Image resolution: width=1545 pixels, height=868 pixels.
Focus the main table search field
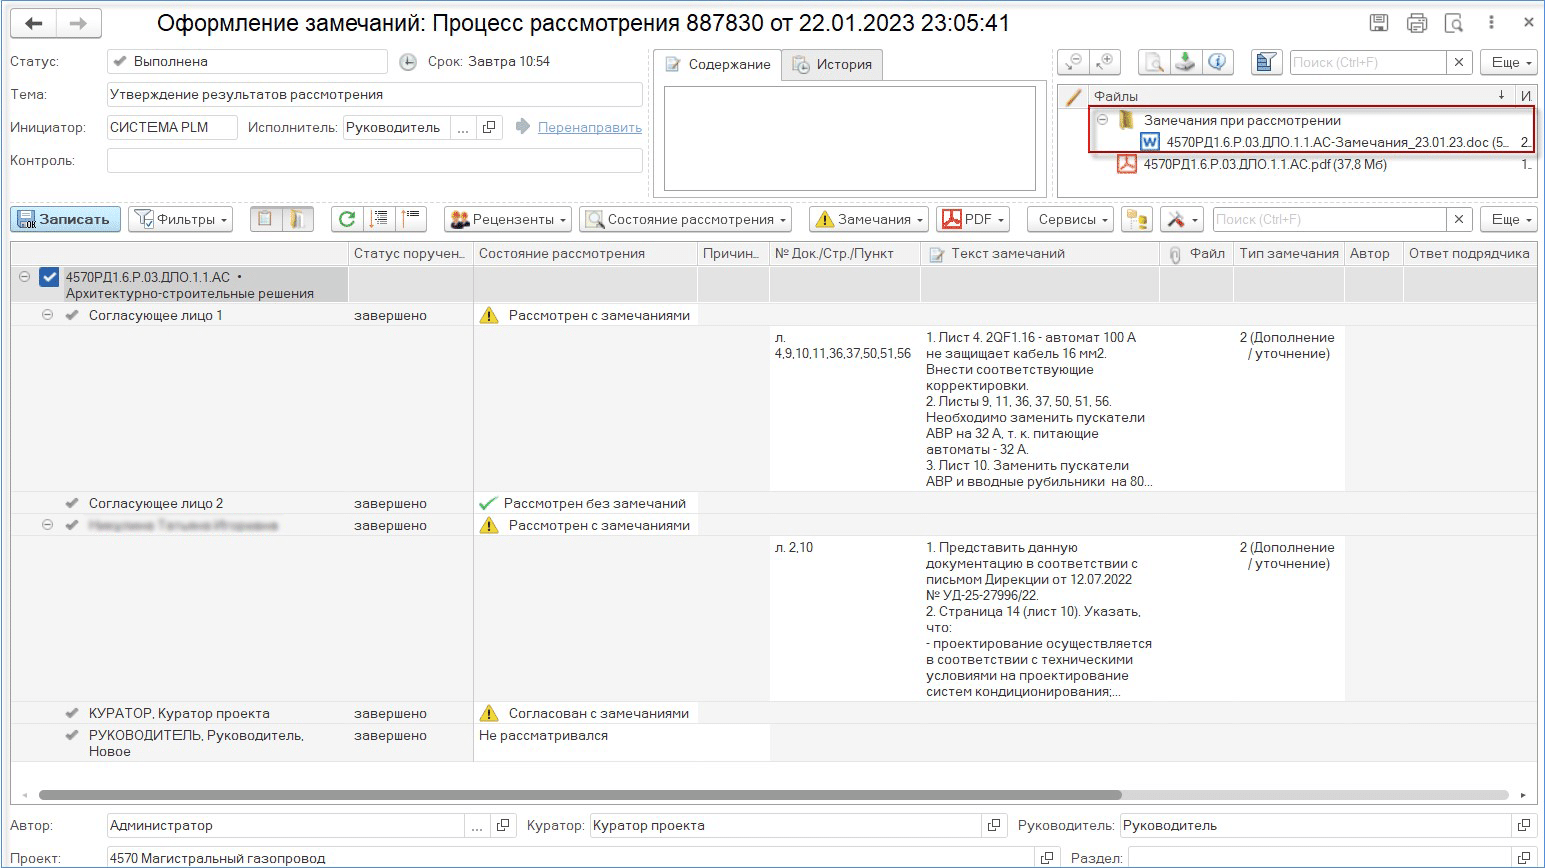coord(1330,219)
